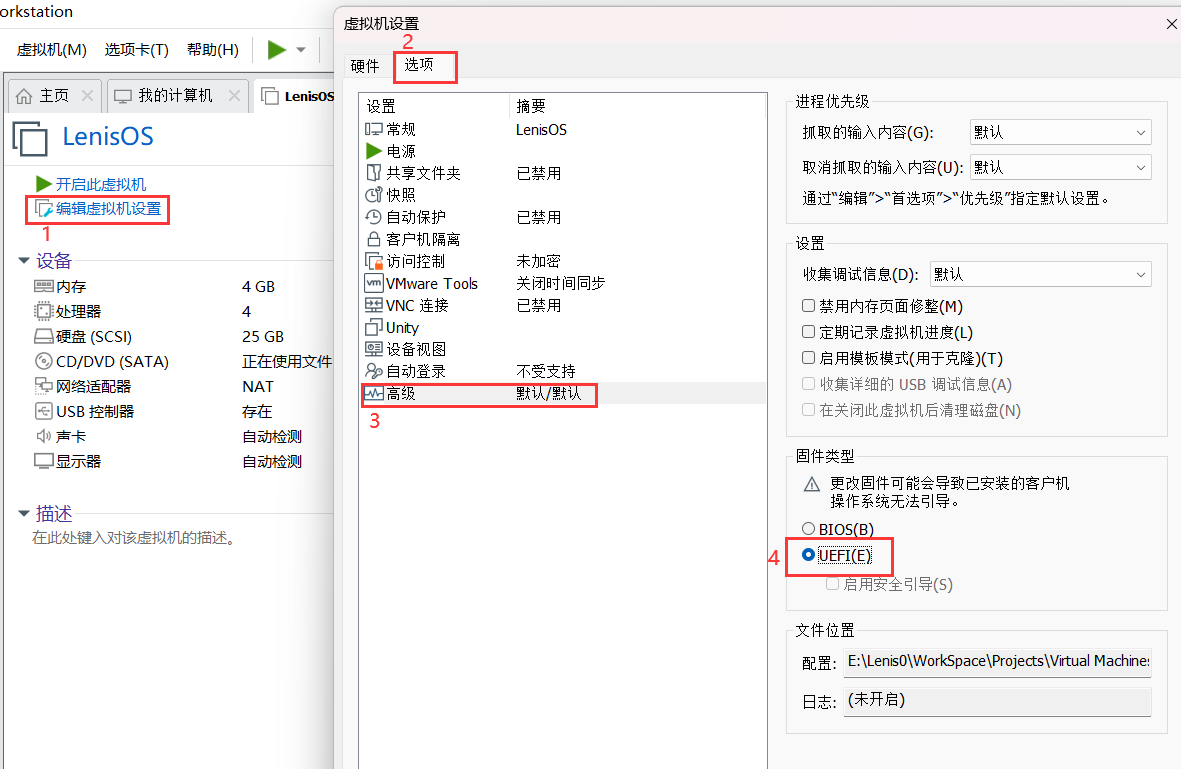Toggle 收集详细的 USB 调试信息(A) checkbox
This screenshot has width=1181, height=769.
808,384
